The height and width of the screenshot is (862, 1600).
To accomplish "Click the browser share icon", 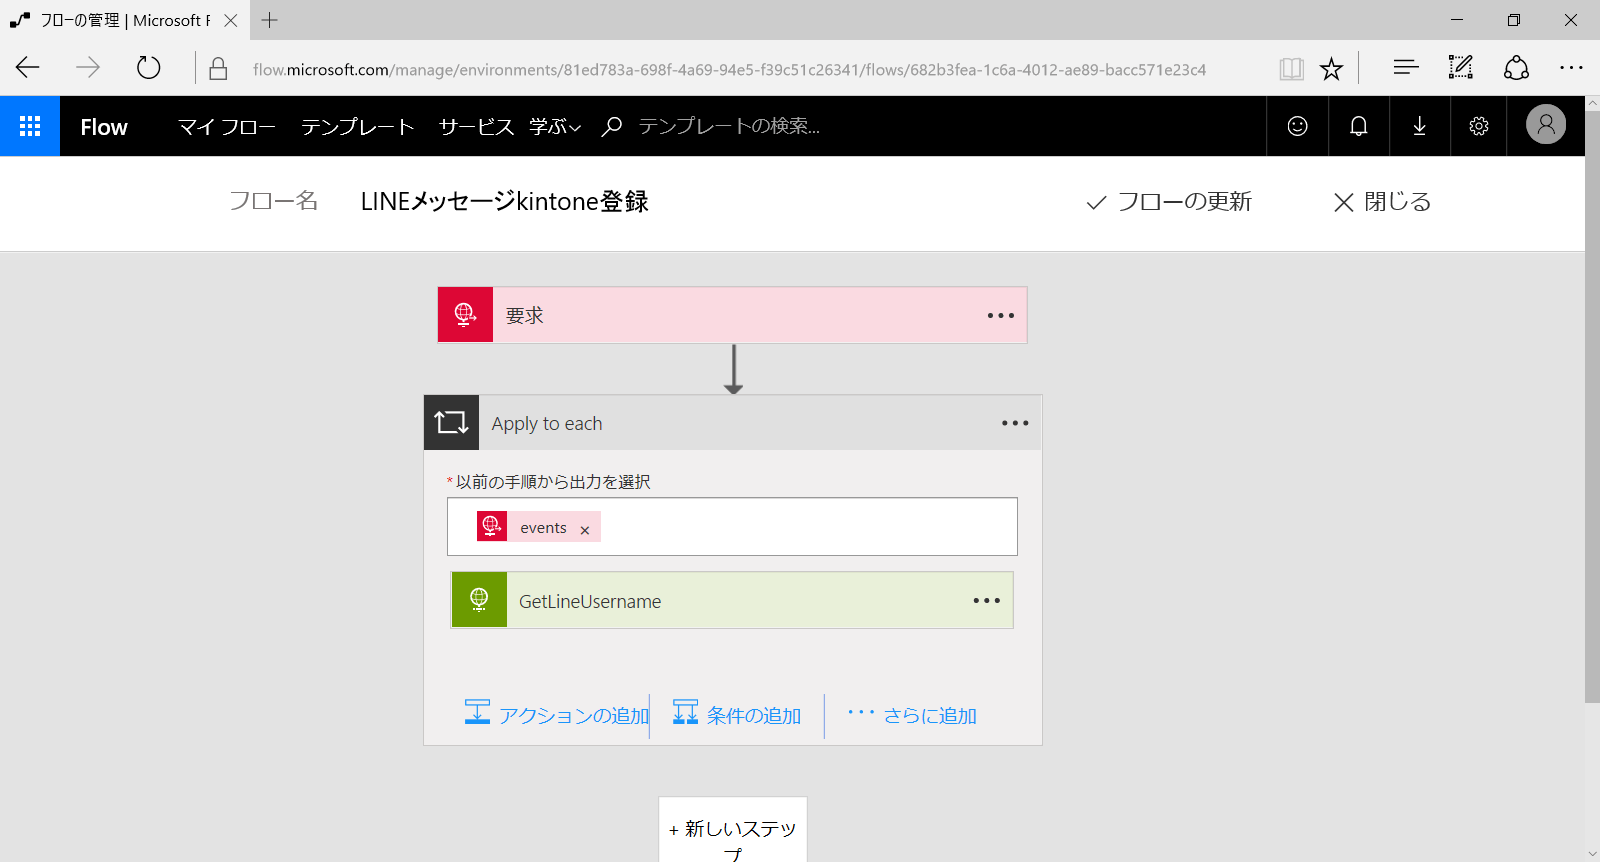I will point(1516,68).
